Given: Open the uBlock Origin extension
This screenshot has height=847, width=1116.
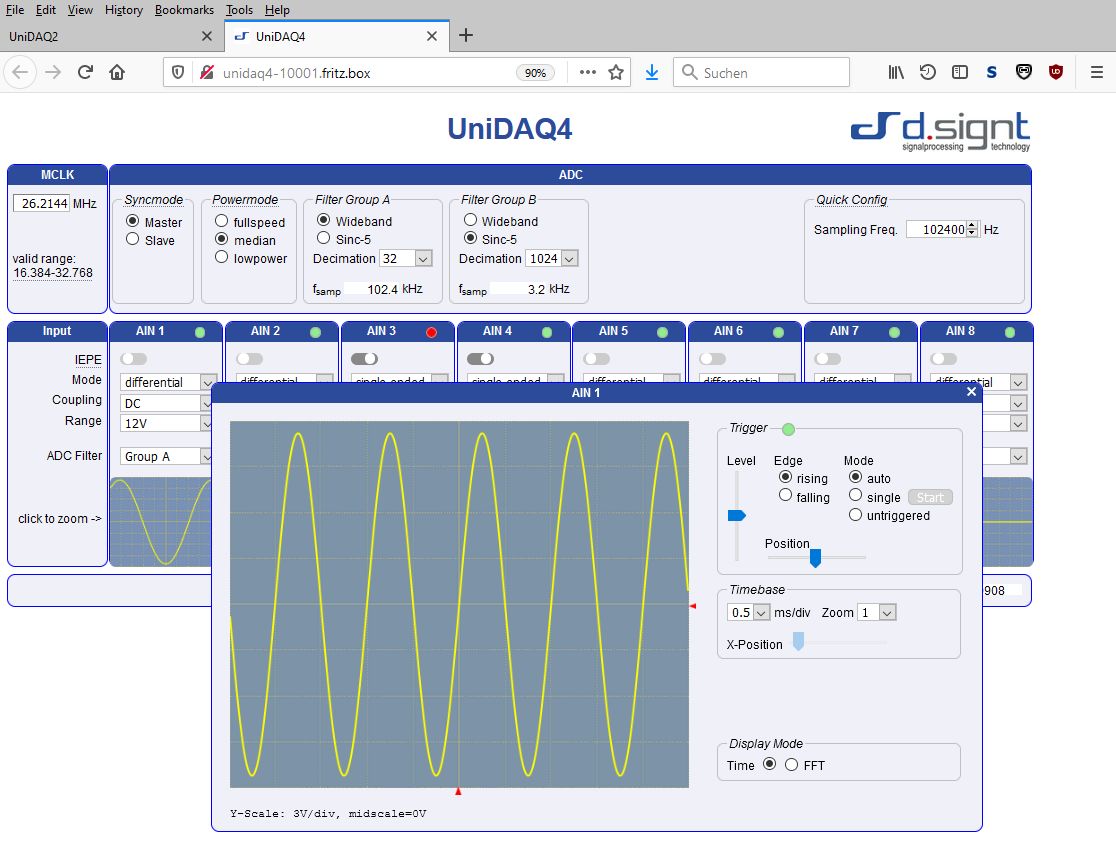Looking at the screenshot, I should click(1056, 73).
